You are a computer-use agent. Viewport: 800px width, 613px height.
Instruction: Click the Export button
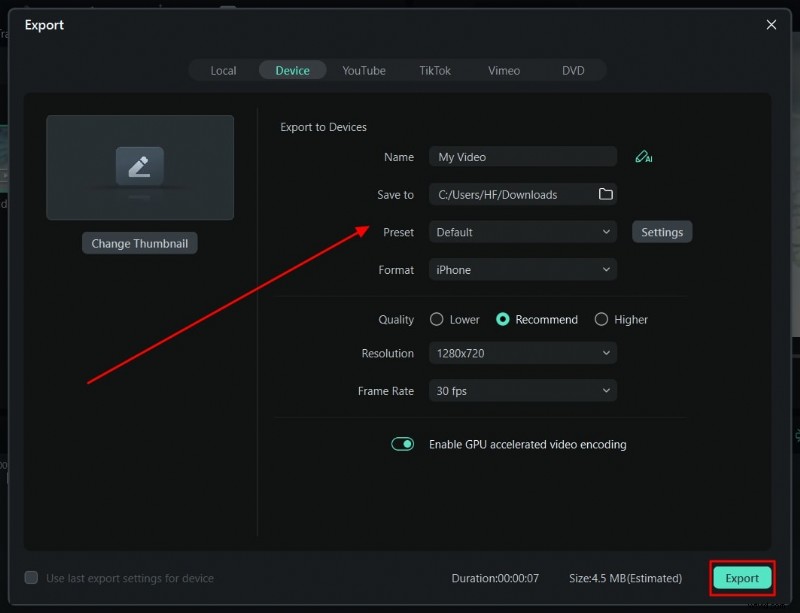tap(741, 578)
